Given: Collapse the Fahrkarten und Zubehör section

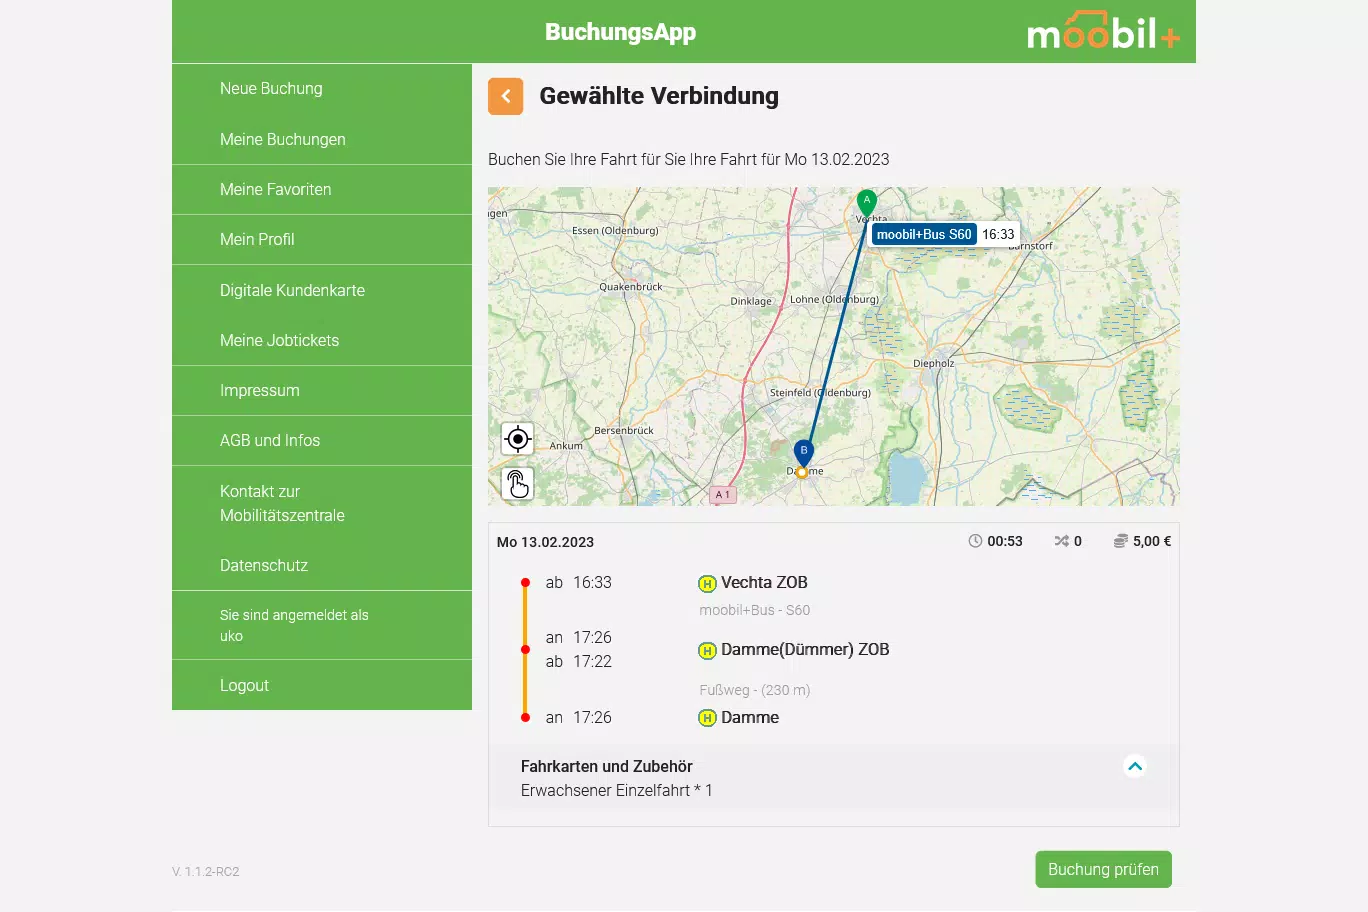Looking at the screenshot, I should tap(1134, 766).
